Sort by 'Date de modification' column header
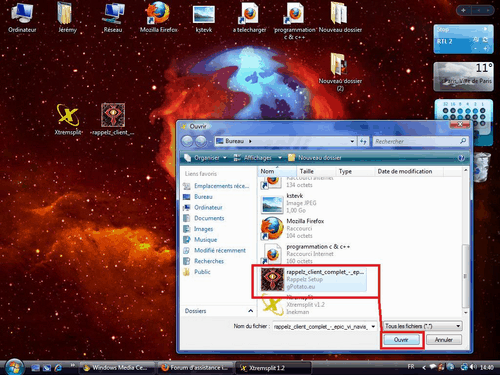The height and width of the screenshot is (375, 500). [x=408, y=171]
